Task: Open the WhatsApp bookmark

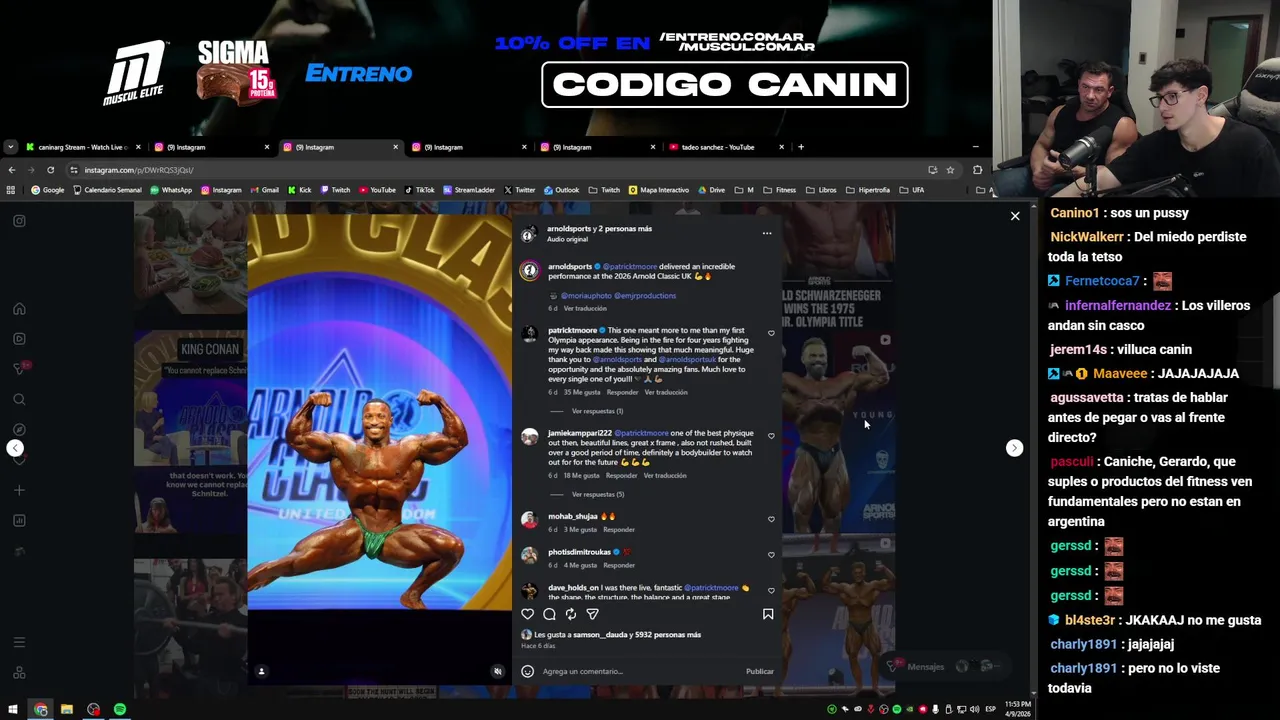Action: (170, 190)
